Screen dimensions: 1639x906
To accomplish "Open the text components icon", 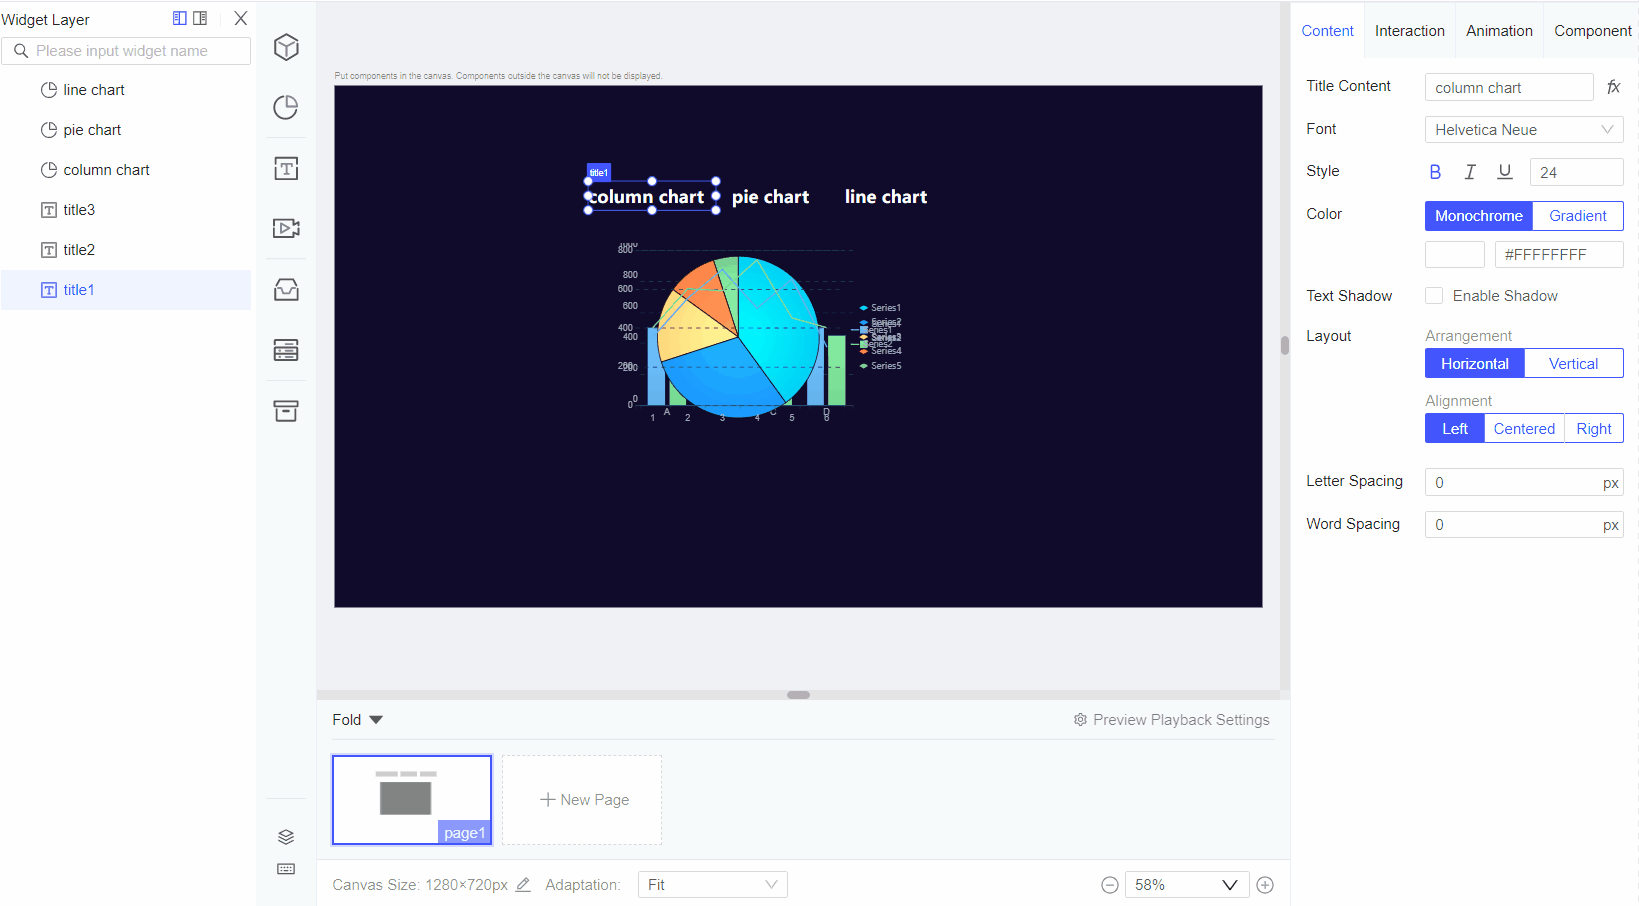I will point(286,168).
